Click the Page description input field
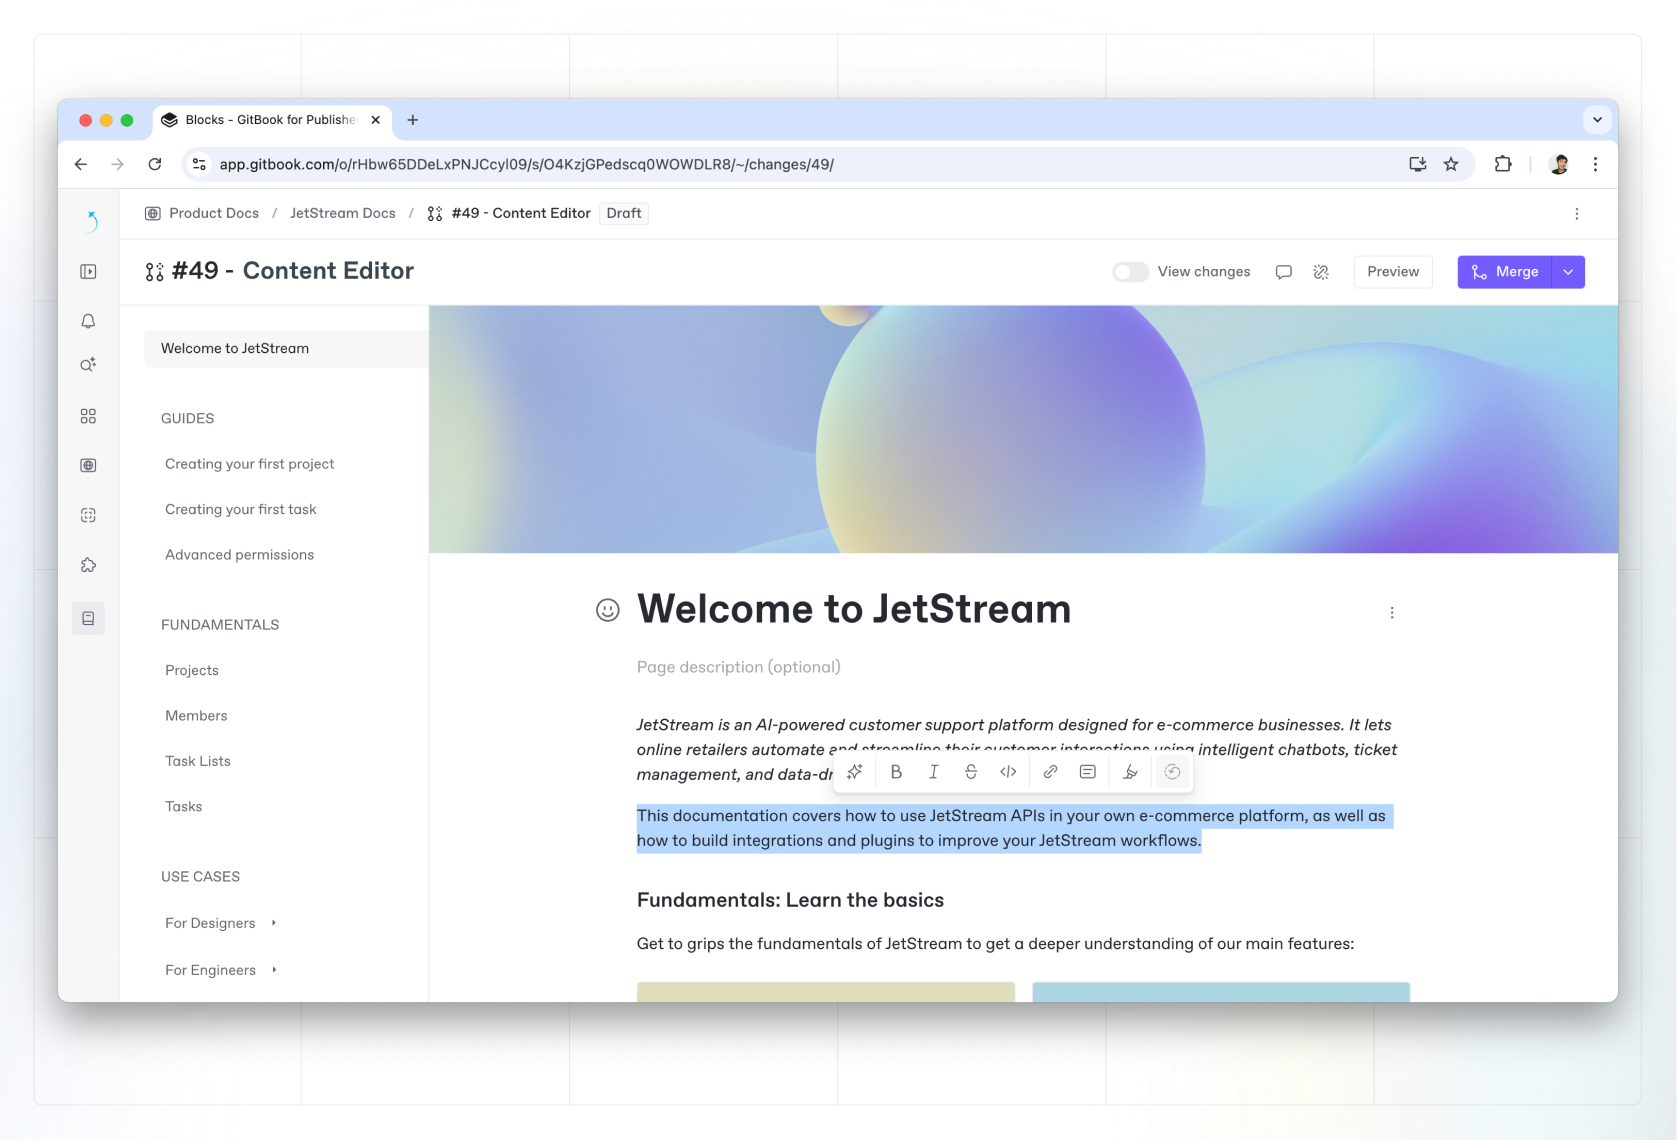The width and height of the screenshot is (1677, 1140). 738,667
